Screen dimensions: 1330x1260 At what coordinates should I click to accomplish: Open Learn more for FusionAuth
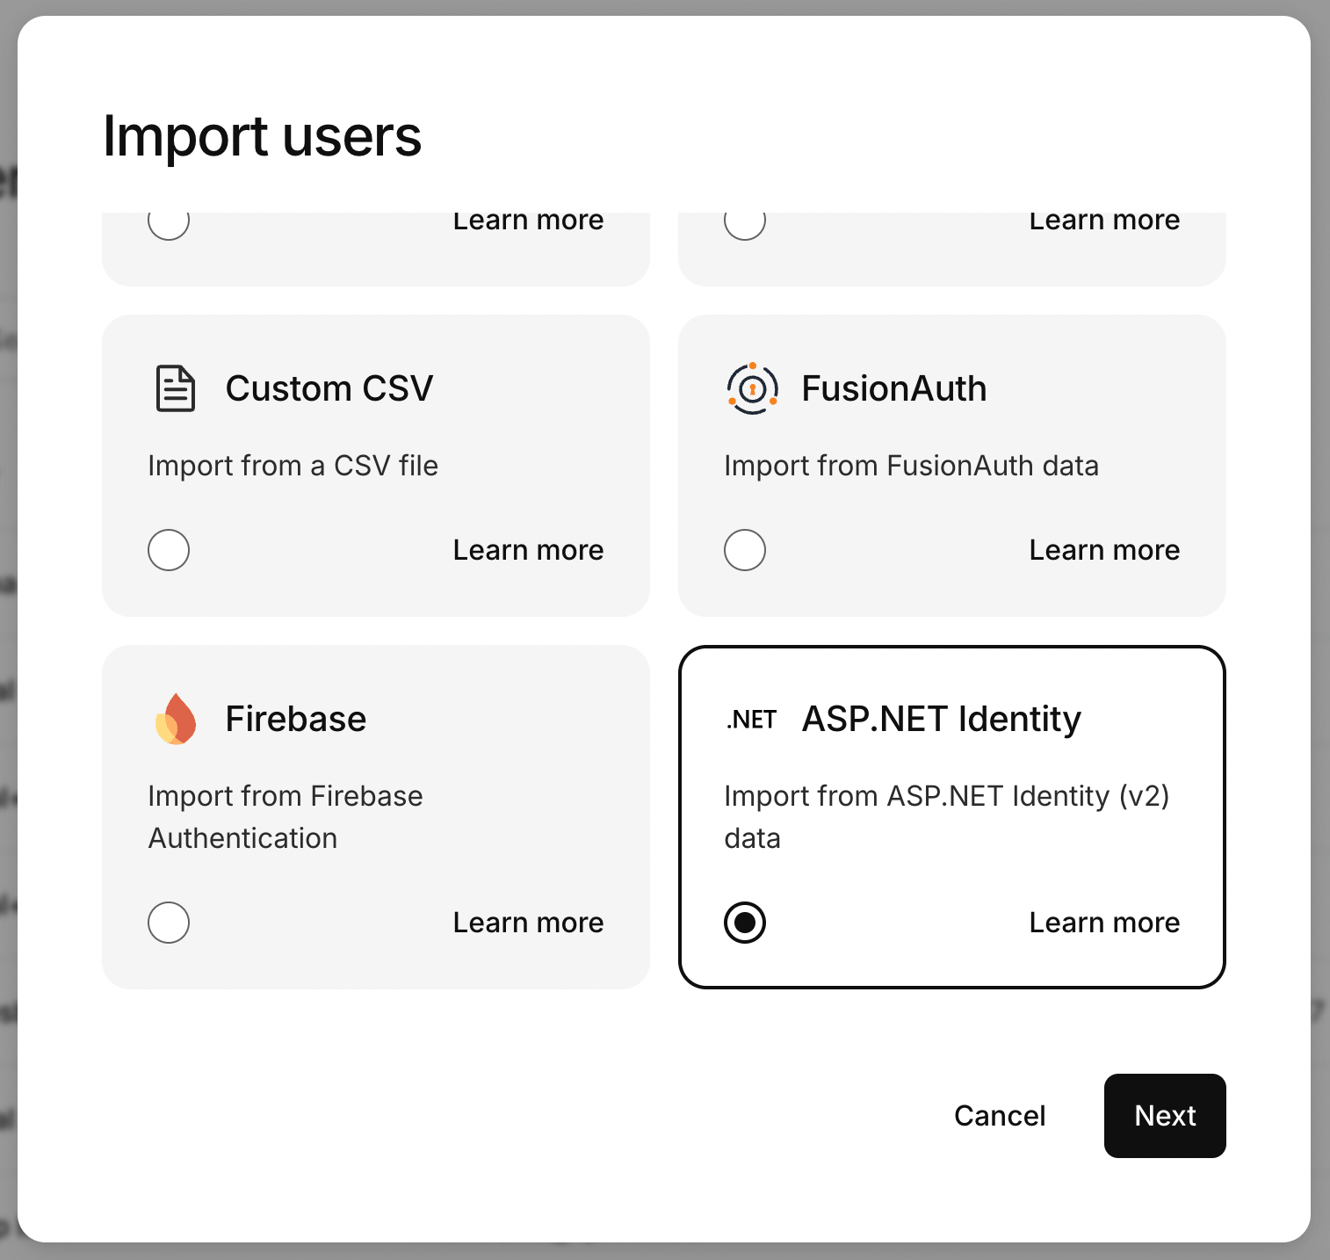point(1104,550)
